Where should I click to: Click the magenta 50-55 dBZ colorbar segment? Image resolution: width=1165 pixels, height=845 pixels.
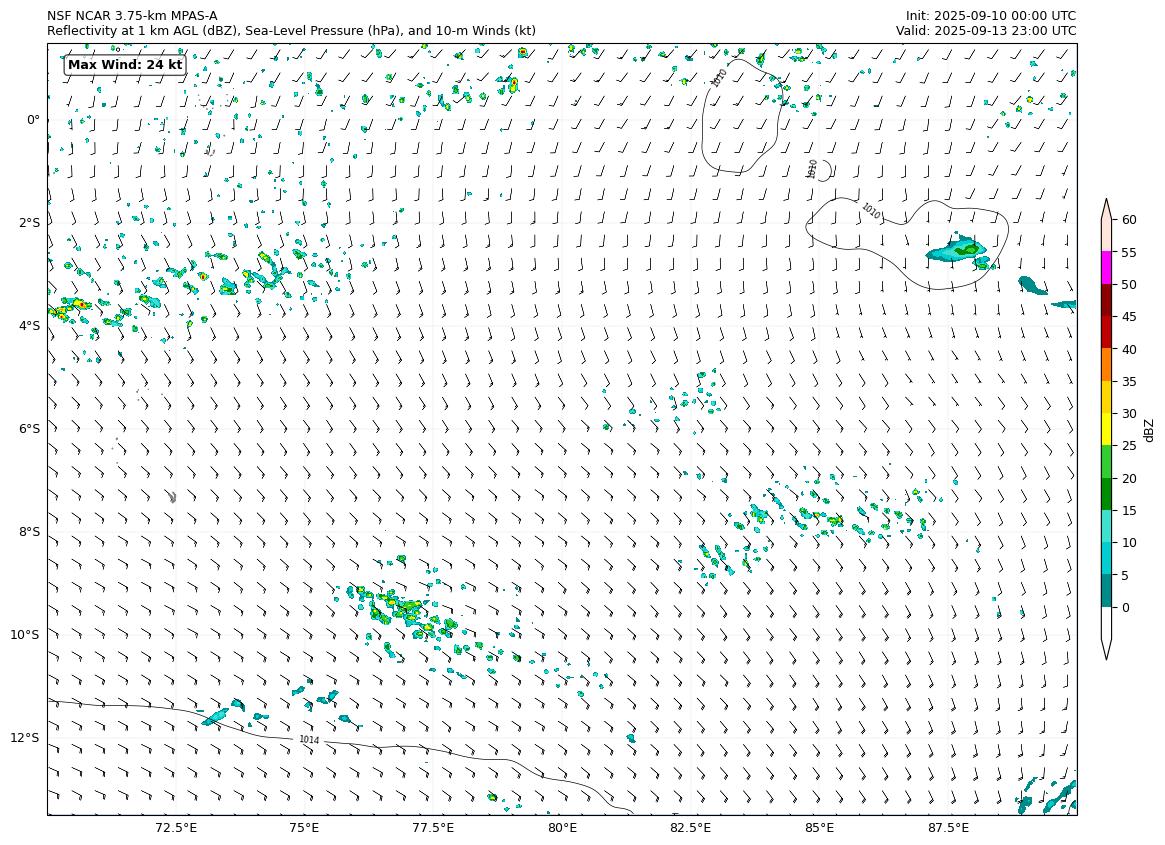click(x=1107, y=267)
